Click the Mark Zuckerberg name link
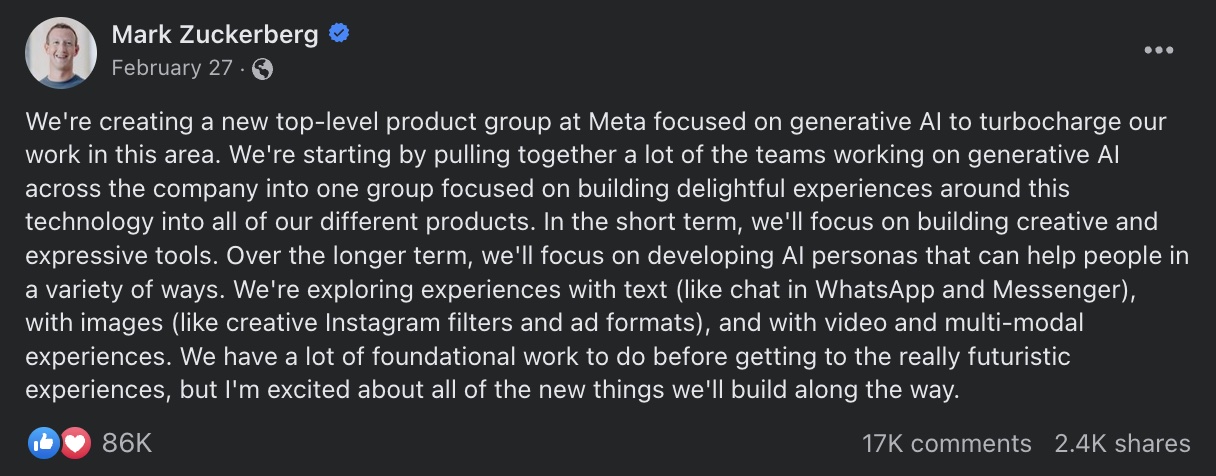The image size is (1216, 476). point(215,35)
